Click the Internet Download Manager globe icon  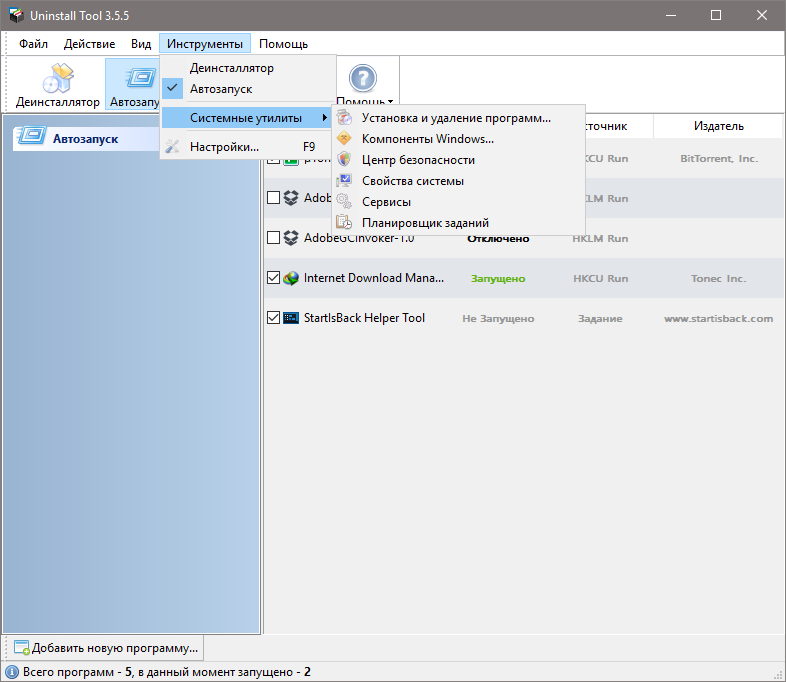(291, 278)
